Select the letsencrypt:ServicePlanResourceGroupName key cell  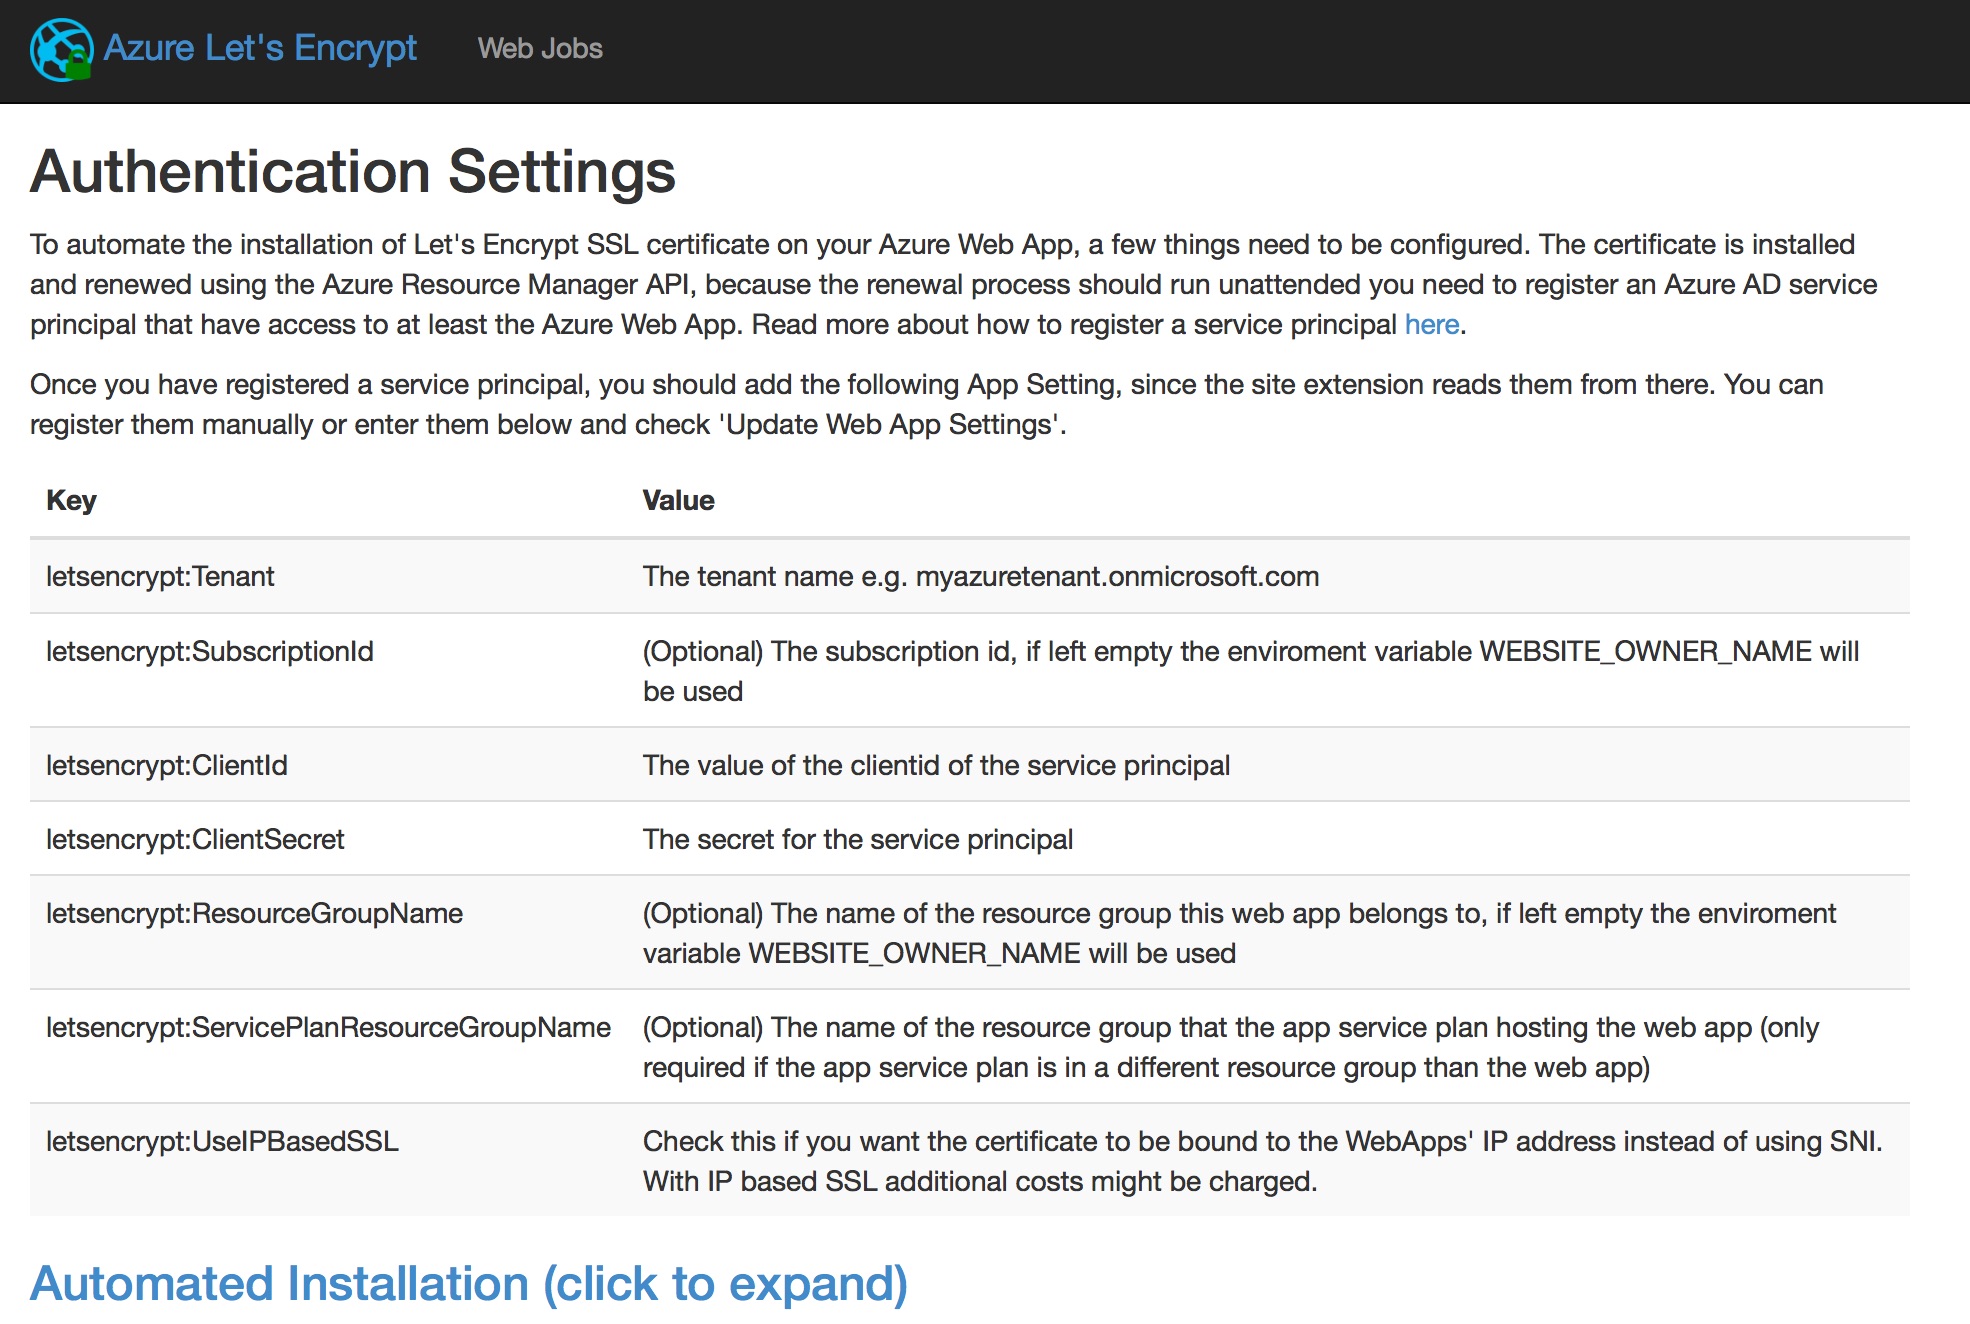tap(328, 1028)
